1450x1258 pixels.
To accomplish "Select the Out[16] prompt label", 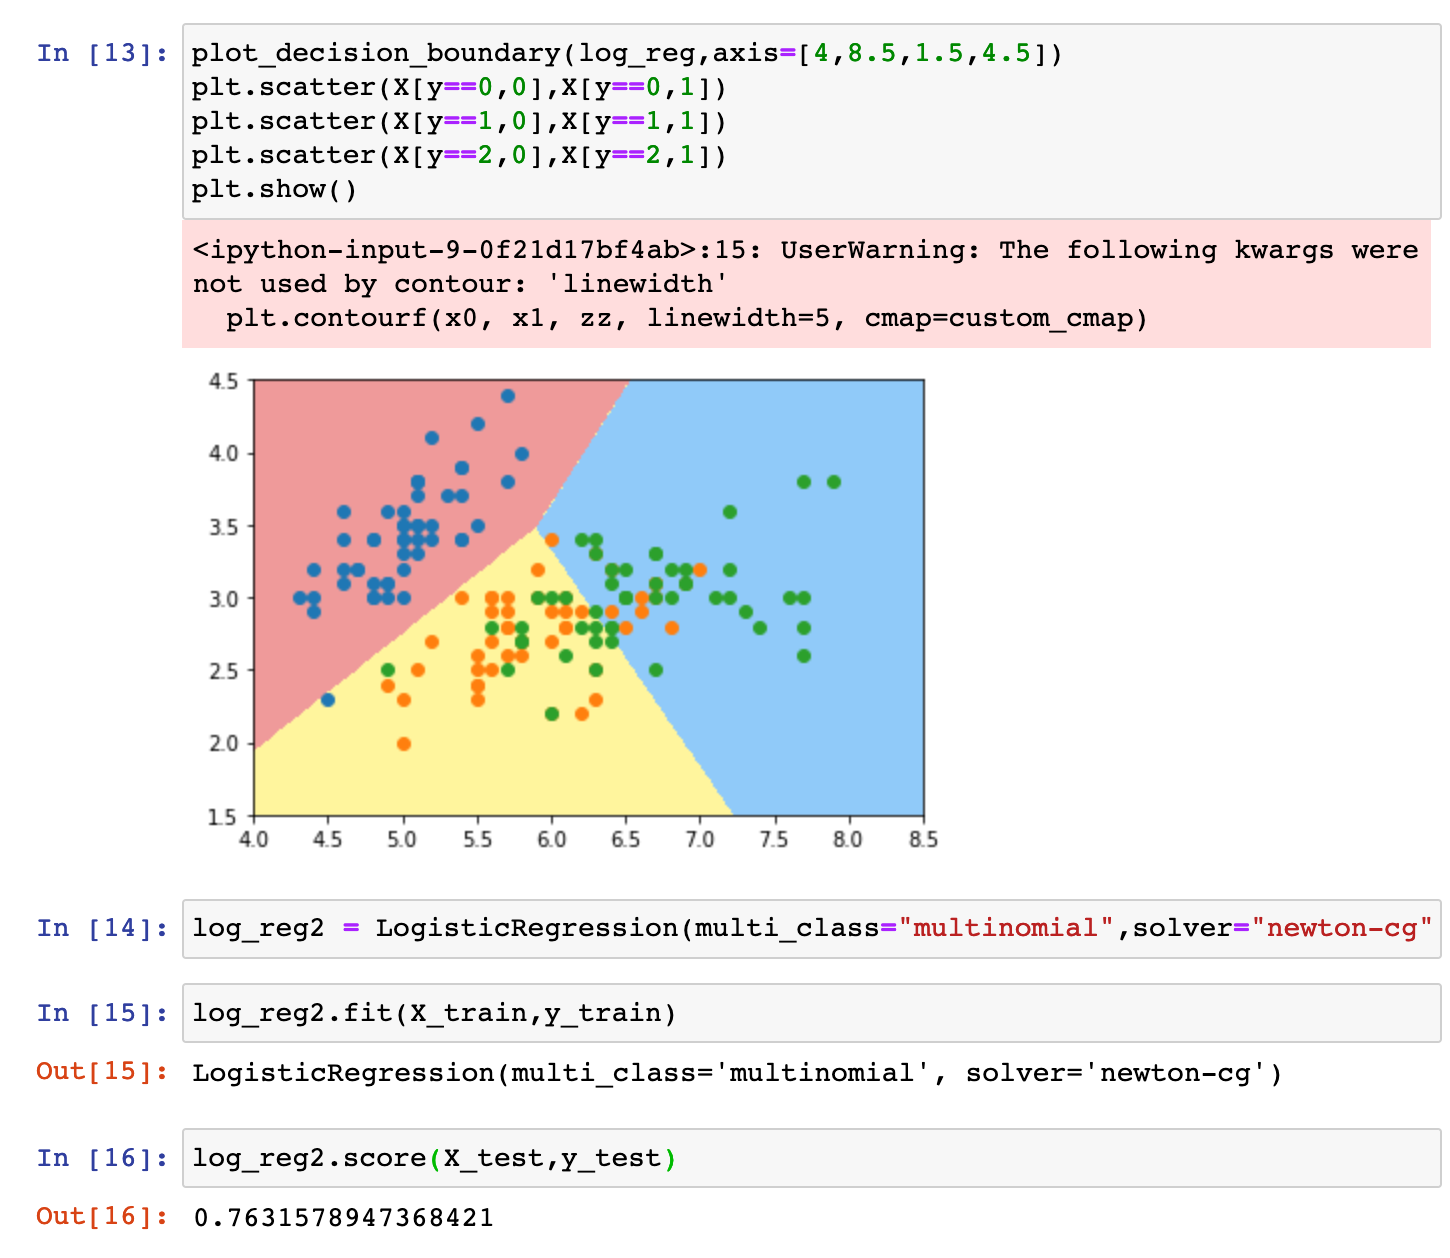I will point(102,1217).
